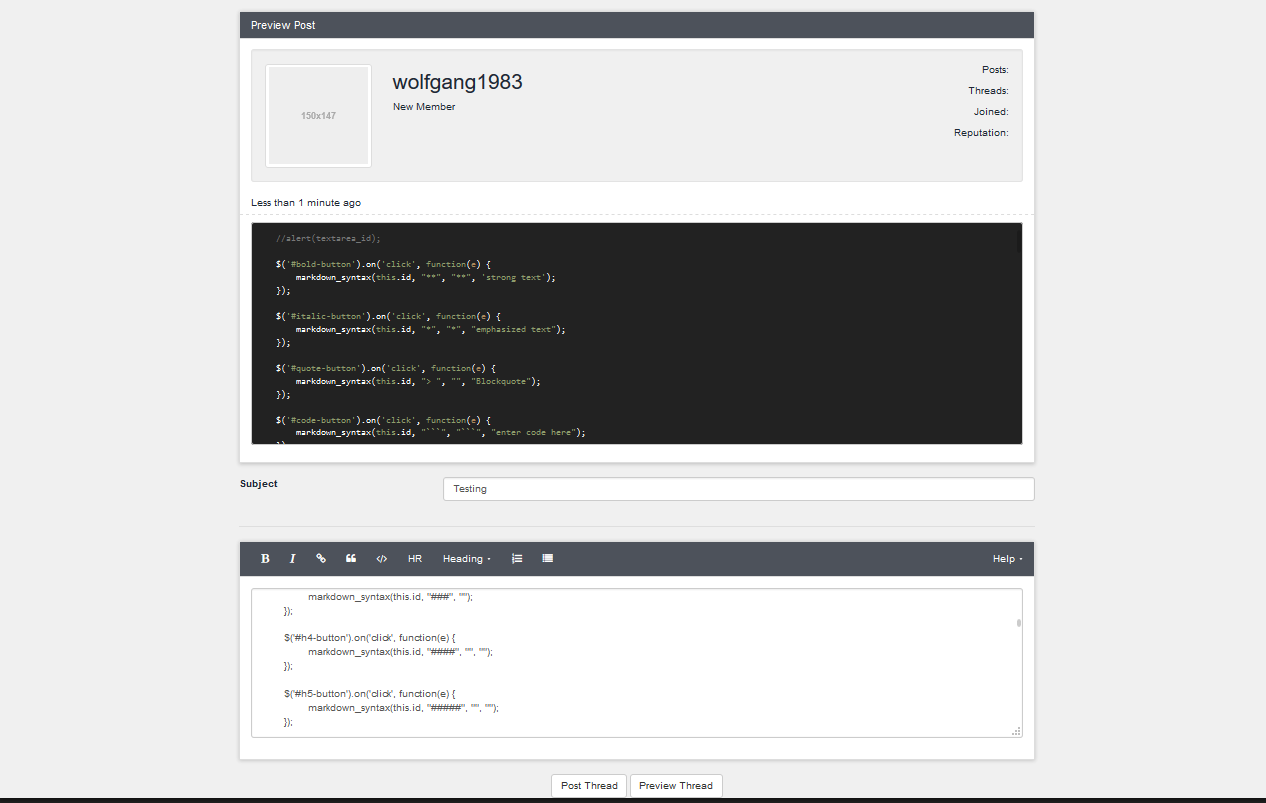1266x803 pixels.
Task: Click the message textarea scrollbar thumb
Action: pyautogui.click(x=1019, y=622)
